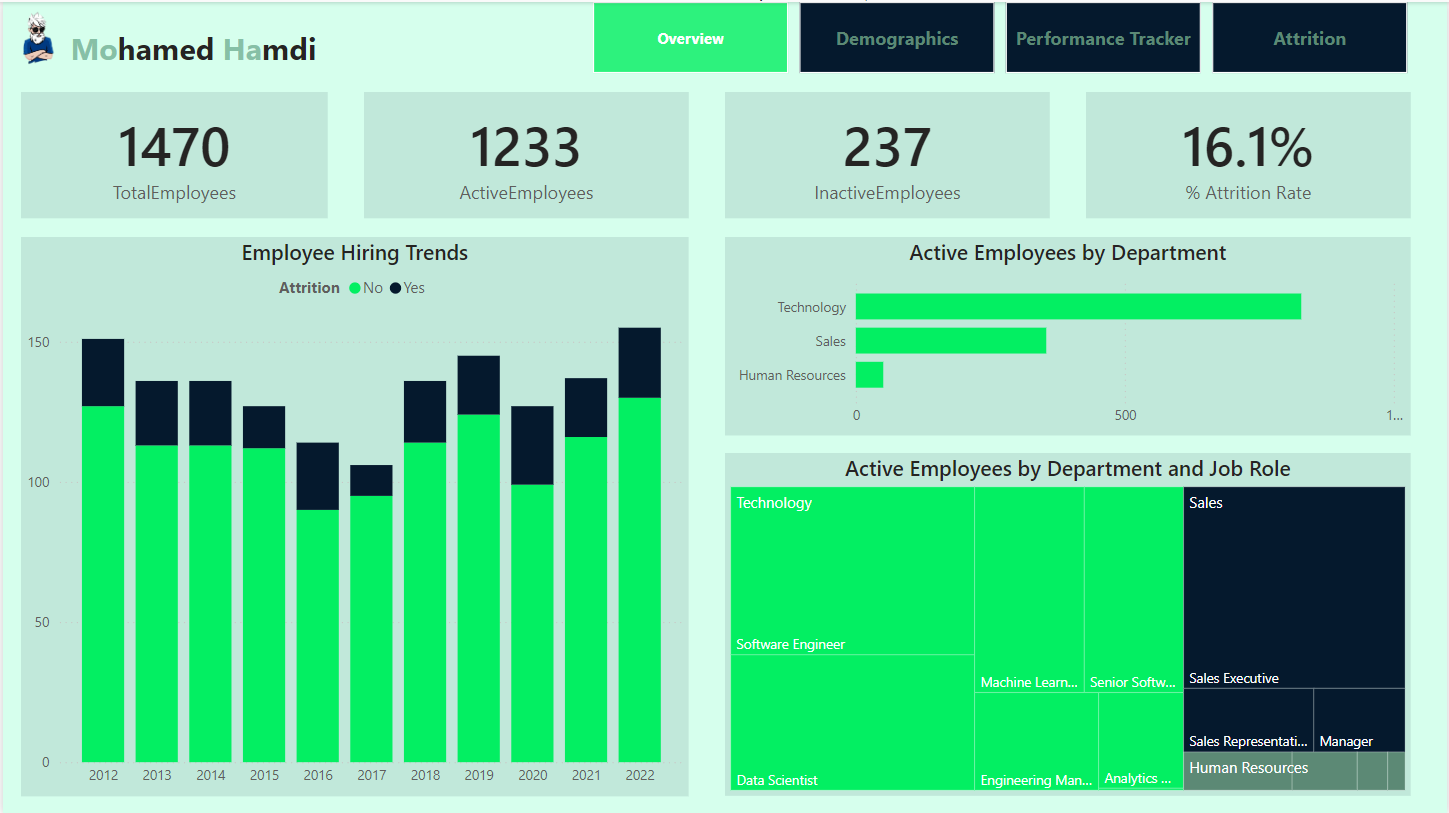Select the % Attrition Rate card

point(1247,155)
